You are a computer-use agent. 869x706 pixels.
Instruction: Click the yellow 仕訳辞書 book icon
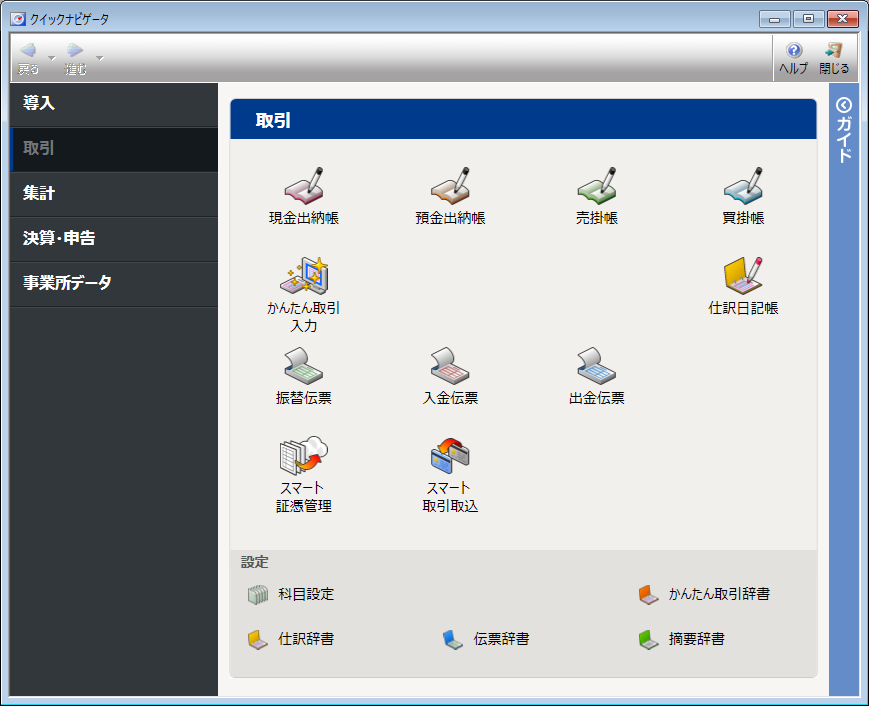click(x=258, y=640)
